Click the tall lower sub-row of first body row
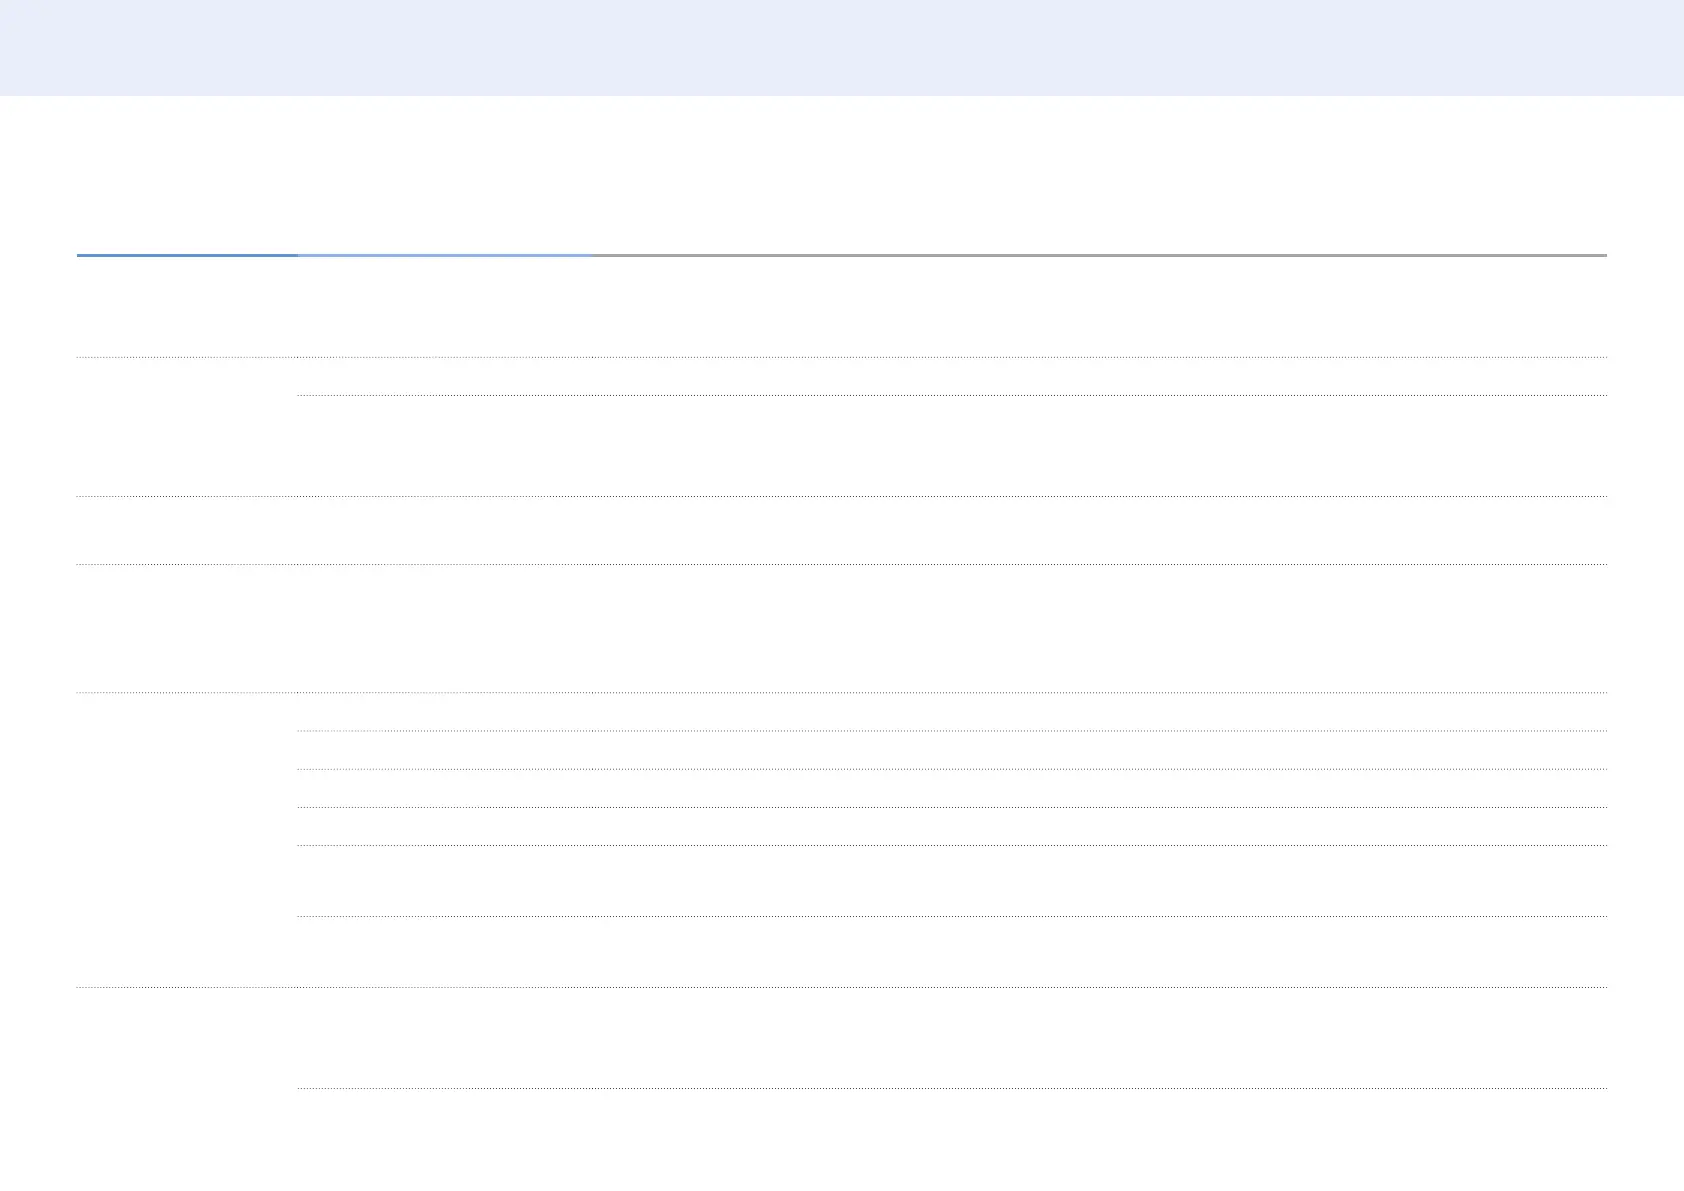 (952, 445)
